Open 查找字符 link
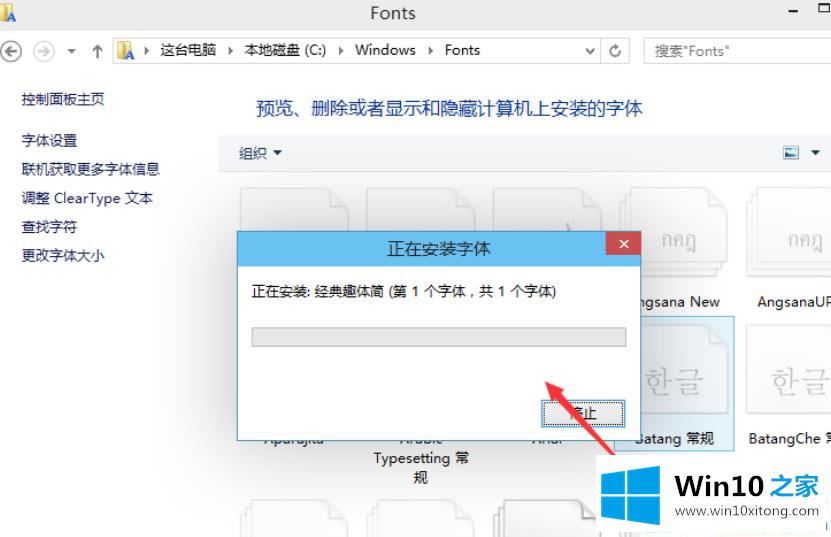831x537 pixels. (49, 227)
